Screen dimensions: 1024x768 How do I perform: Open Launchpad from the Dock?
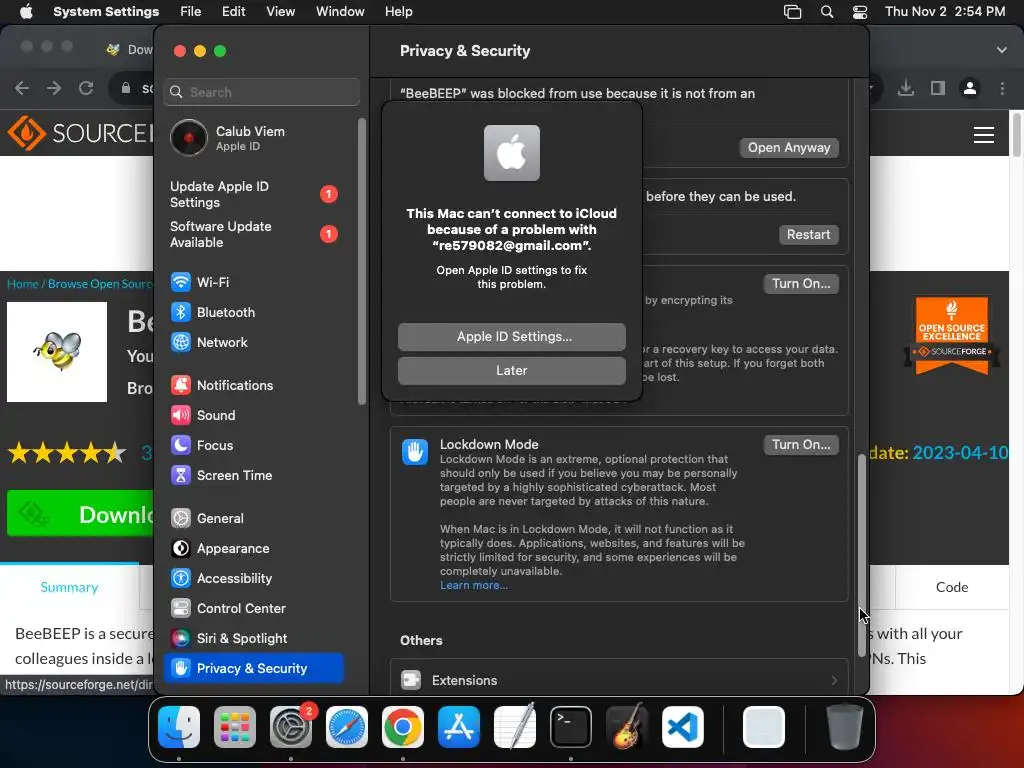[x=235, y=727]
